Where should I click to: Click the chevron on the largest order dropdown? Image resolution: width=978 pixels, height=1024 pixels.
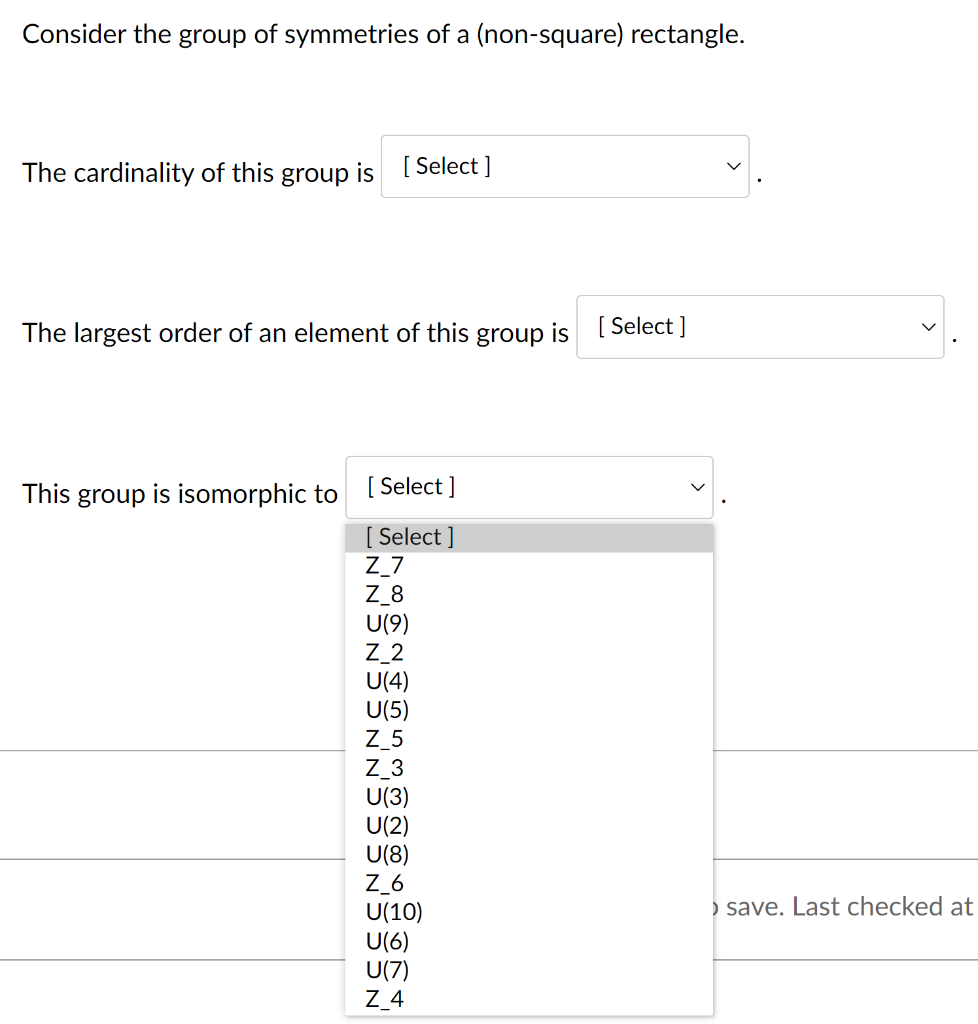point(928,326)
